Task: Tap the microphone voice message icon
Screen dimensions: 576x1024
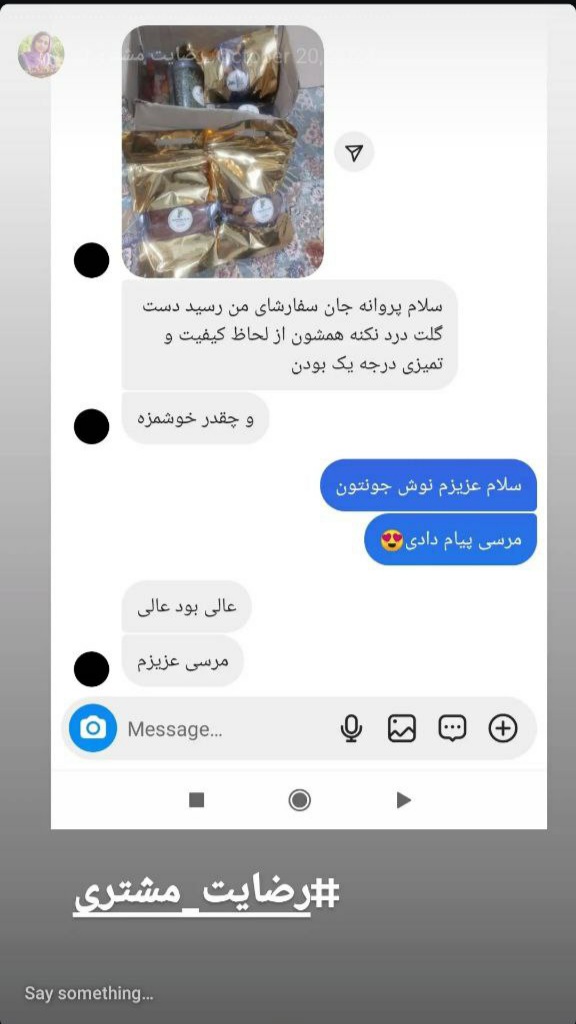Action: click(351, 728)
